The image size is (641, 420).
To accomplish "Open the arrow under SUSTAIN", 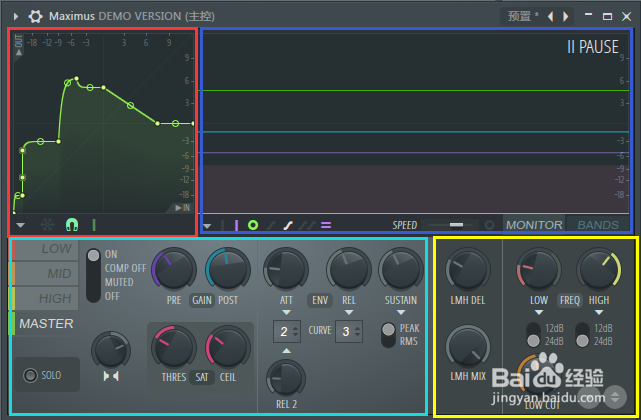I will click(x=401, y=313).
